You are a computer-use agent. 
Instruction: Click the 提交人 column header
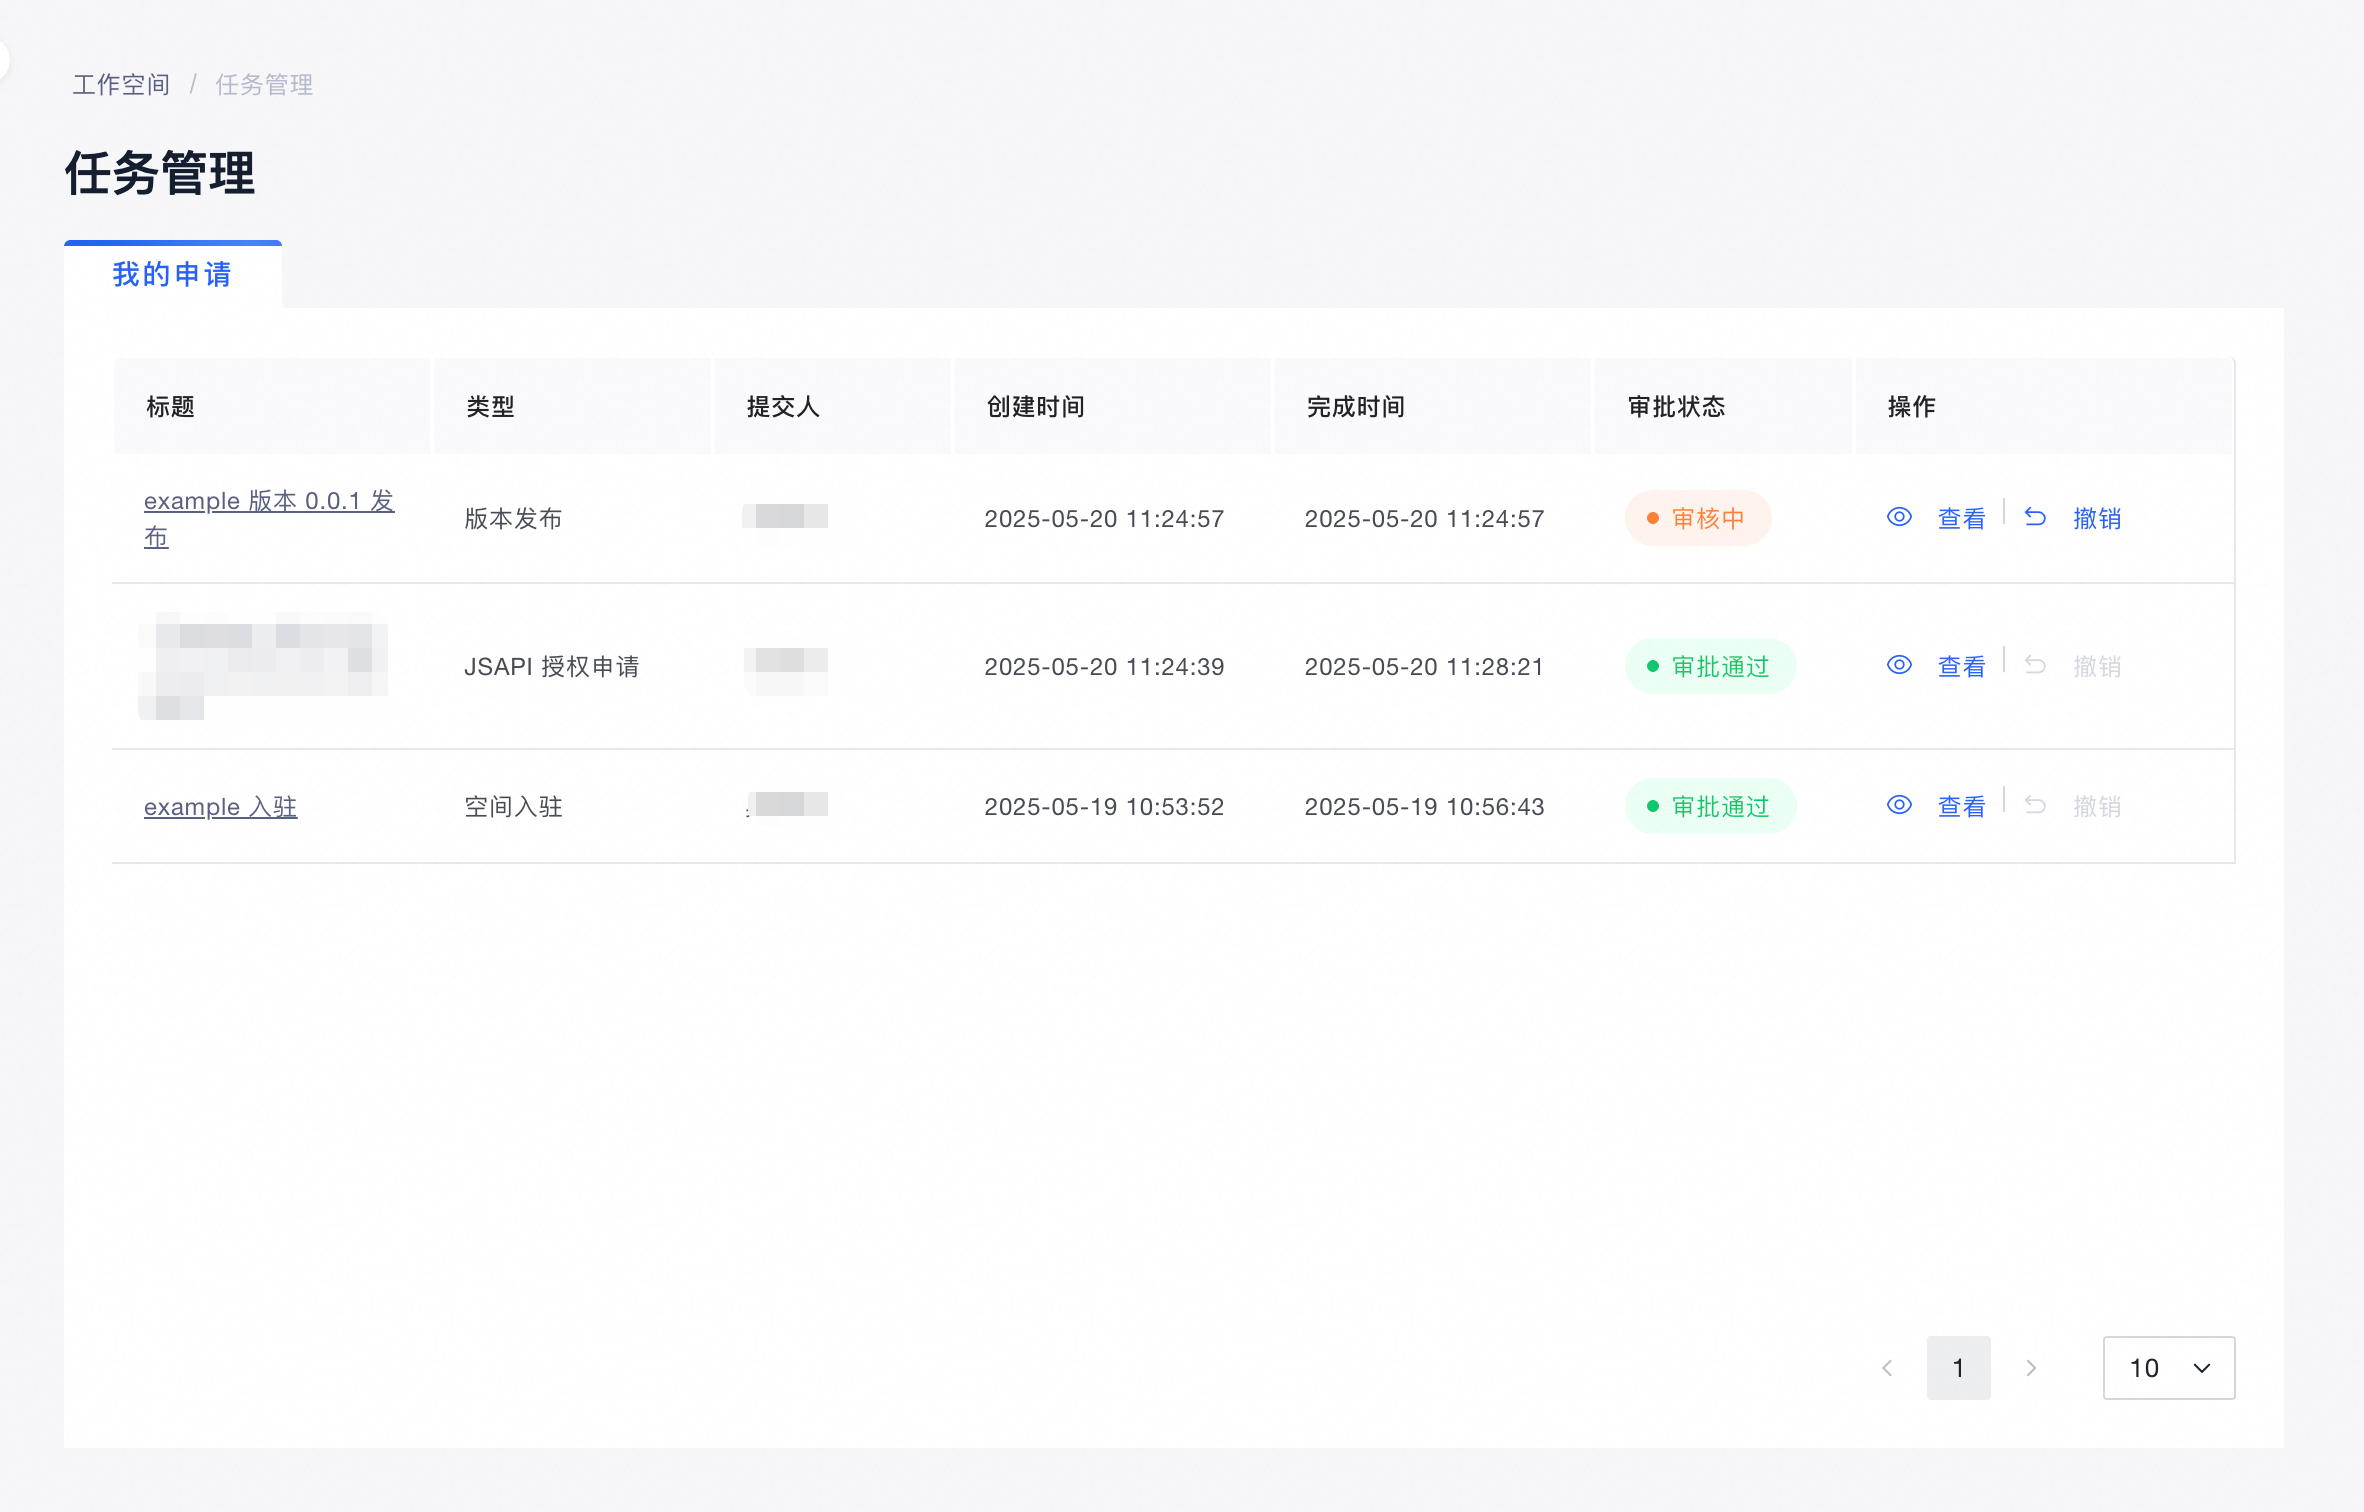(x=832, y=406)
